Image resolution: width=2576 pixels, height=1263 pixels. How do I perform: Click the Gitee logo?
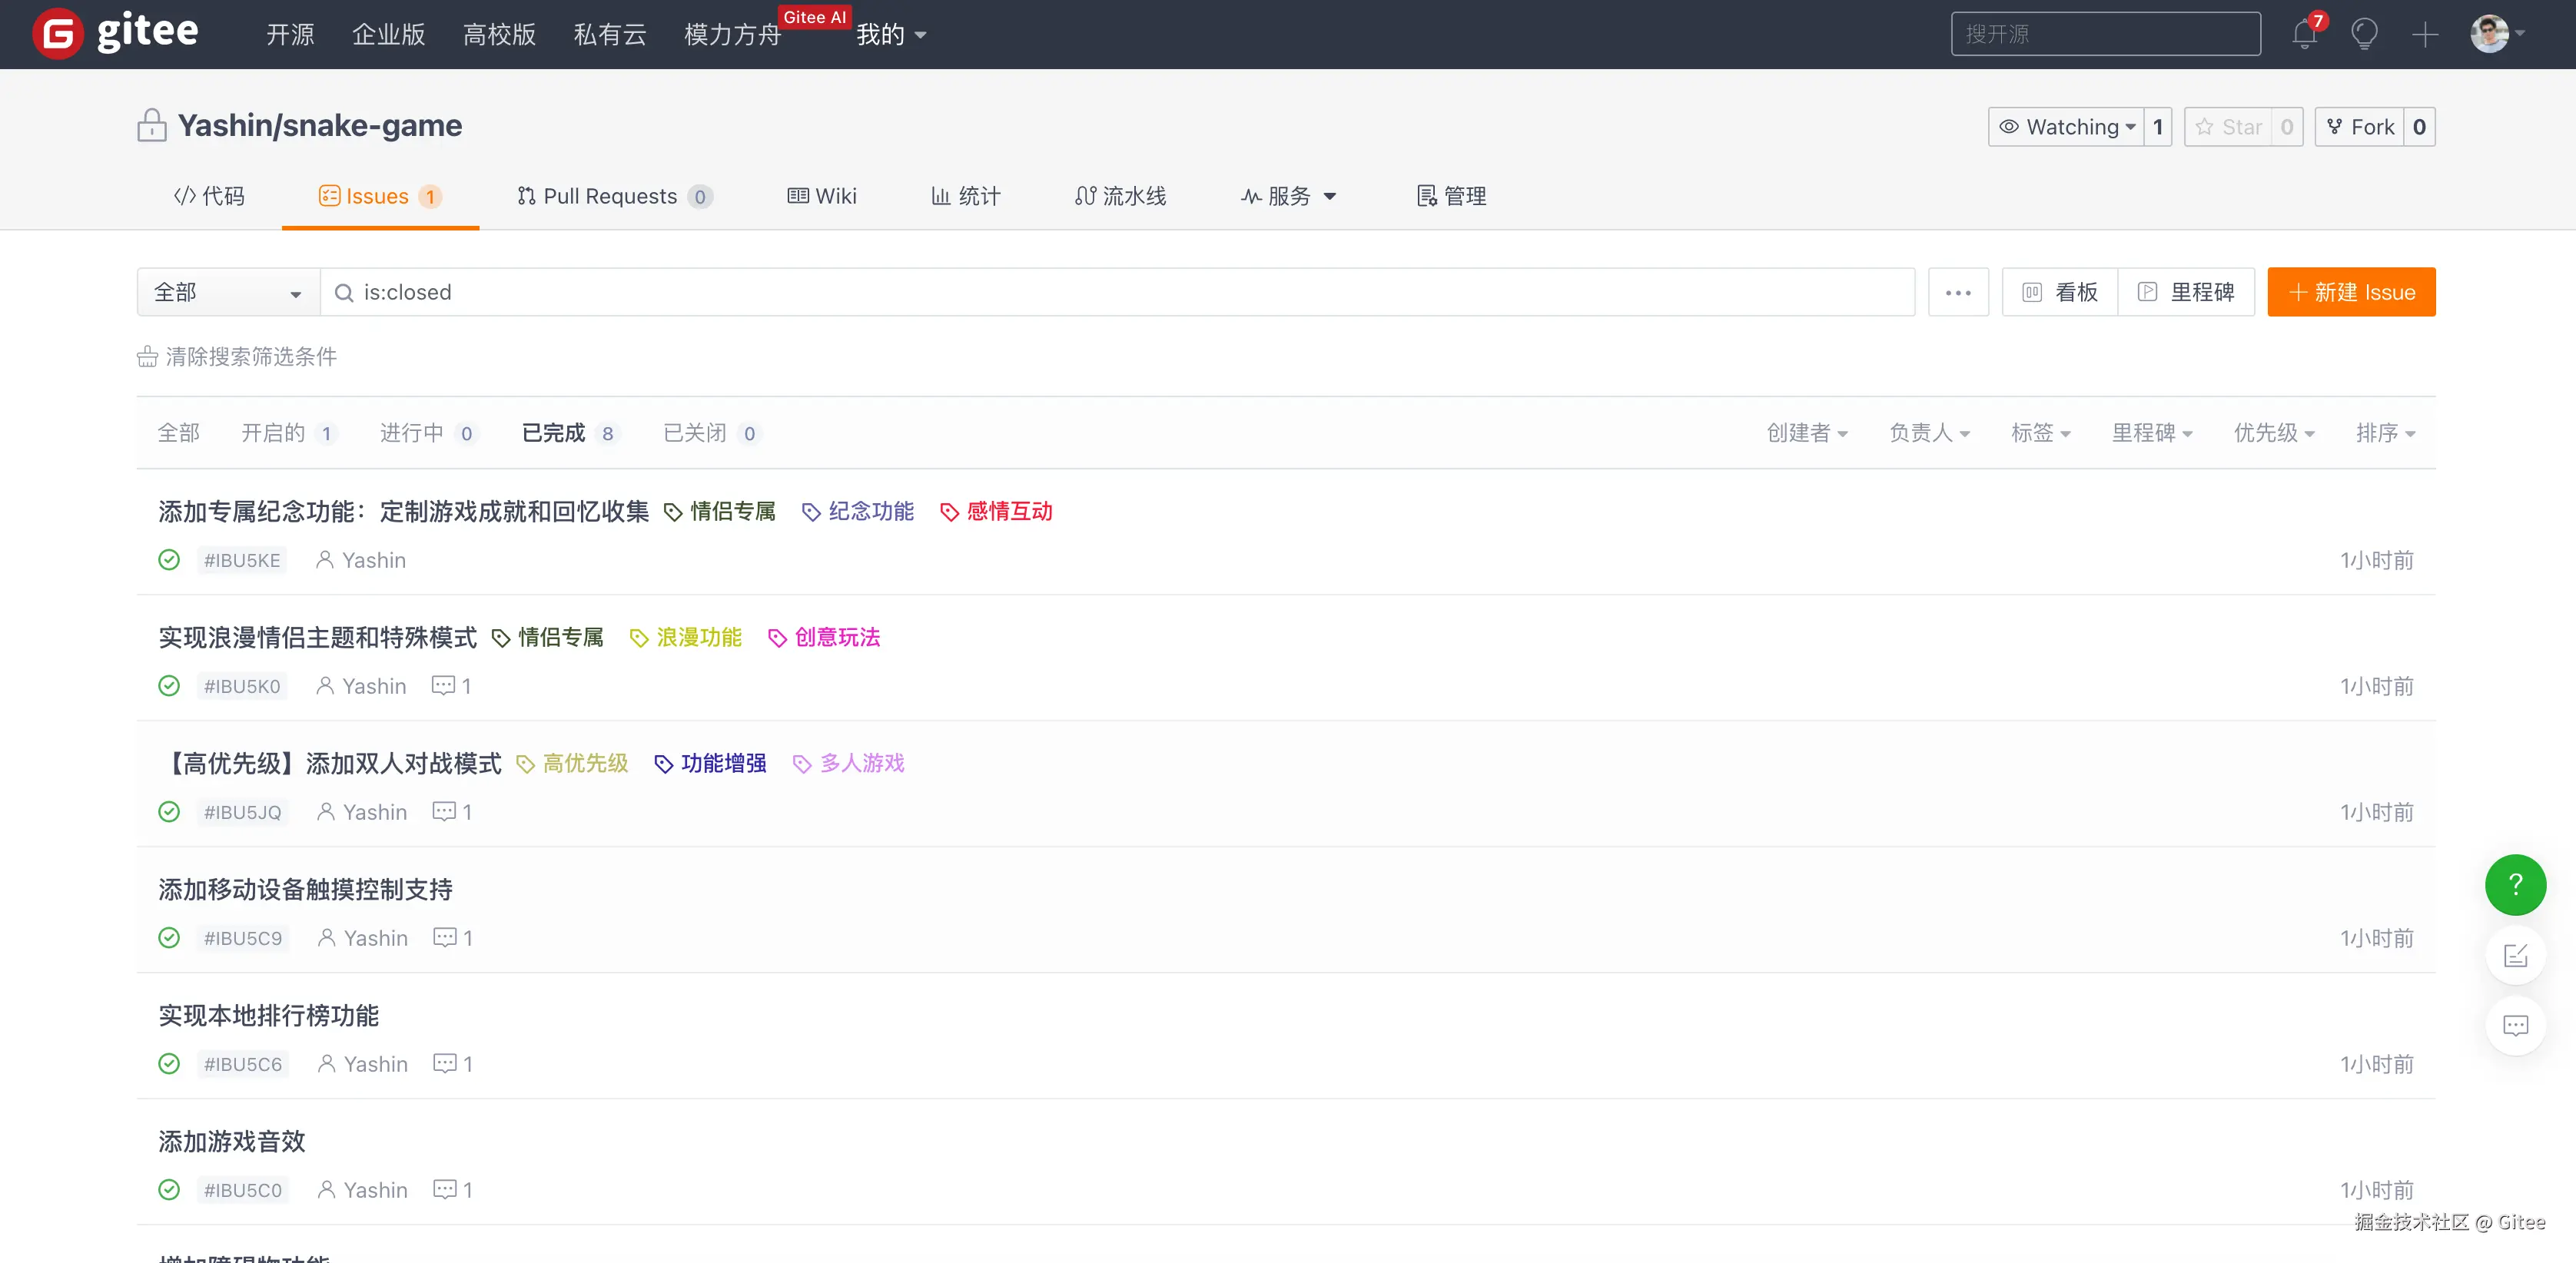pyautogui.click(x=115, y=33)
